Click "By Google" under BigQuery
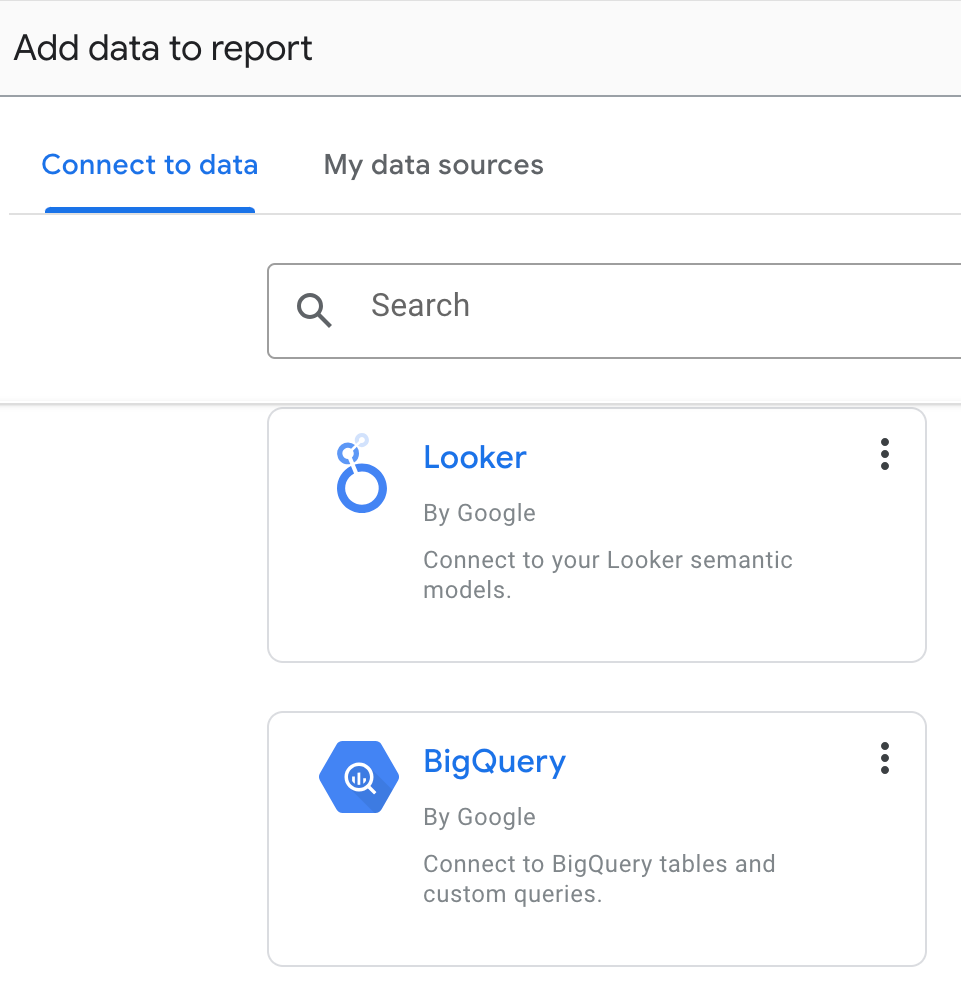 pos(479,817)
